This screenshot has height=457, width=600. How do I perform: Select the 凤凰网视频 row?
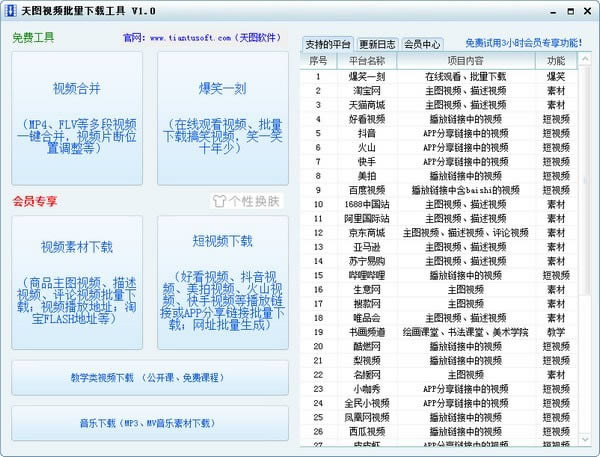(439, 417)
